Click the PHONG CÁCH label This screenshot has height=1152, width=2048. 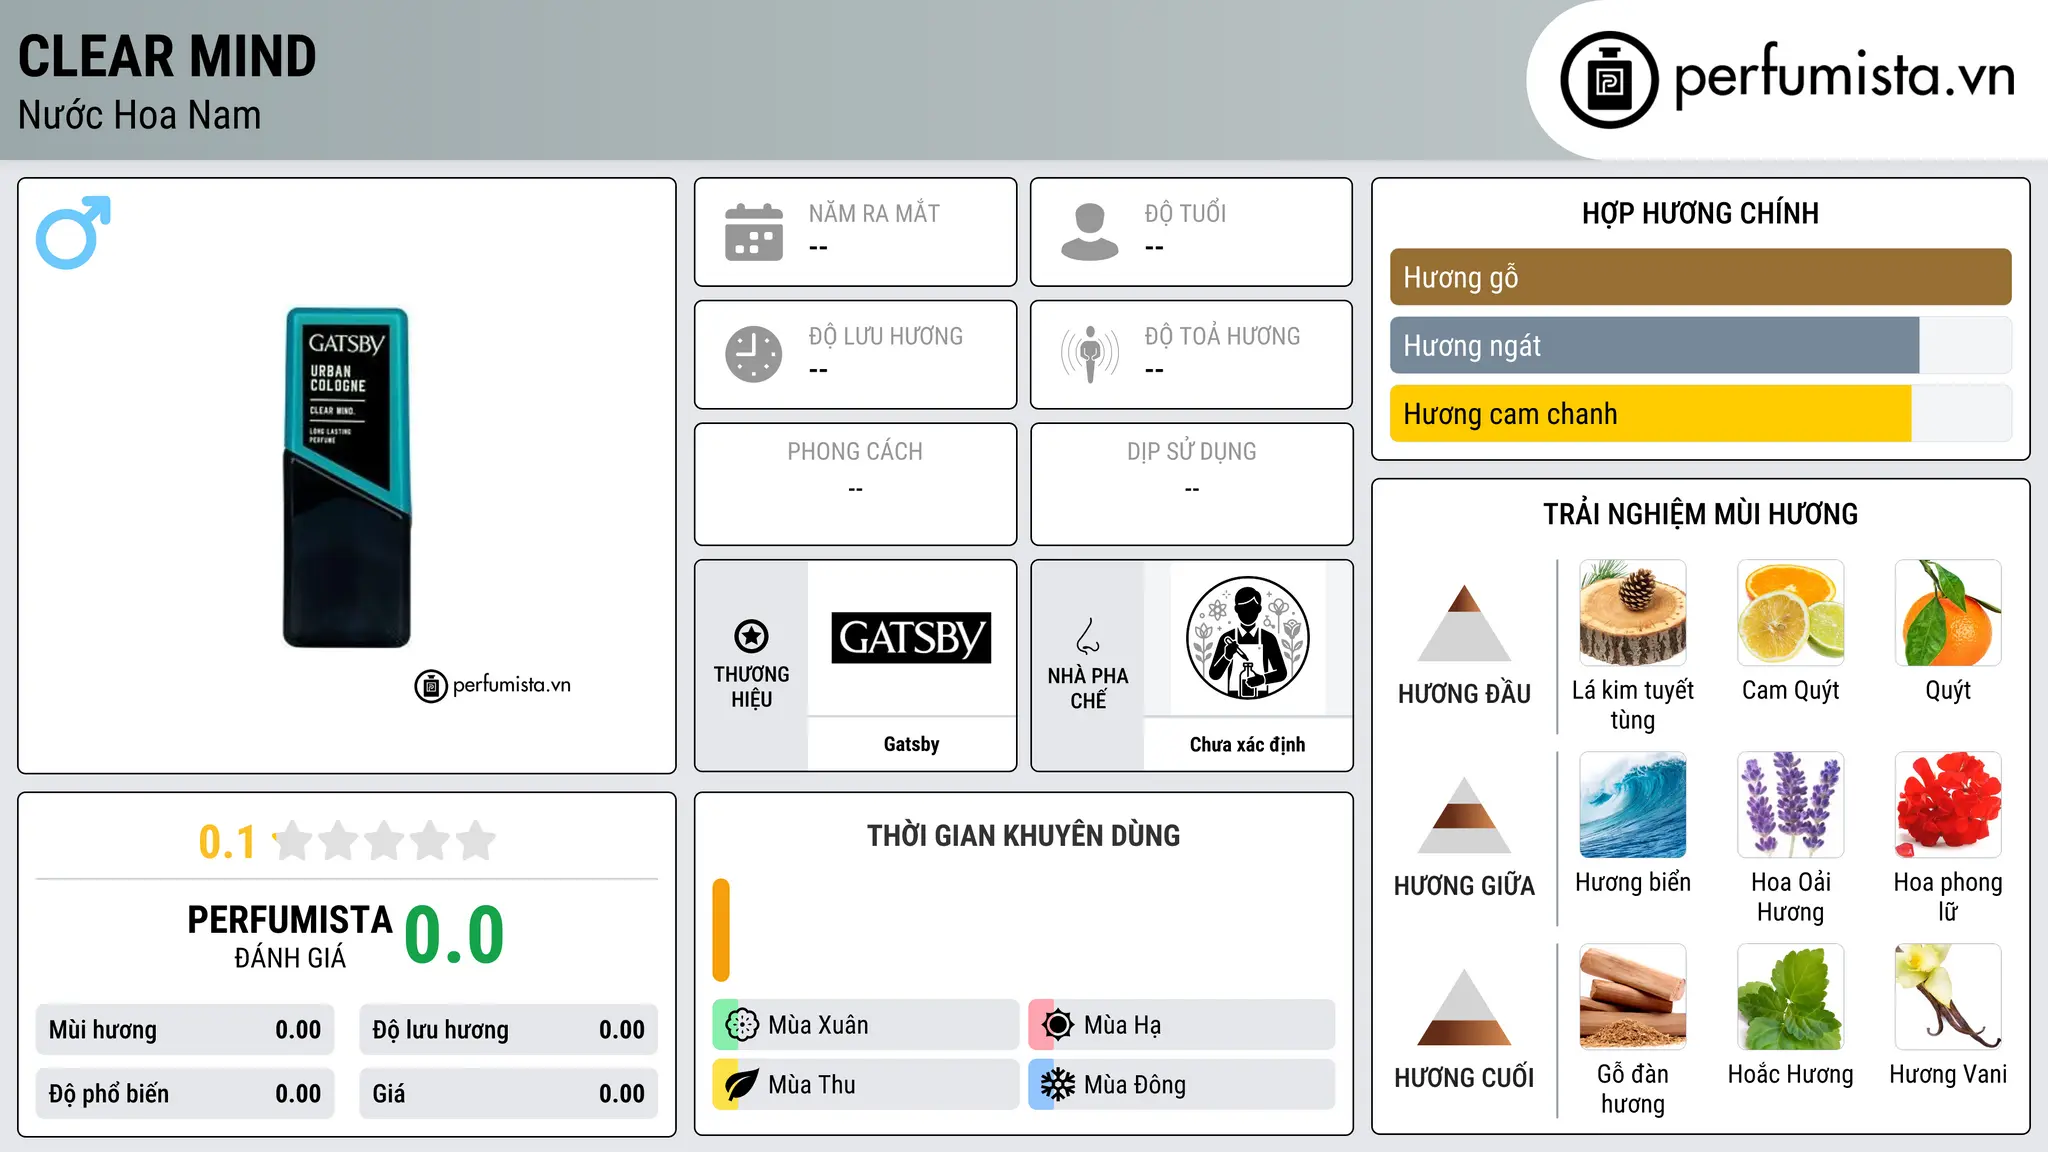(x=855, y=452)
